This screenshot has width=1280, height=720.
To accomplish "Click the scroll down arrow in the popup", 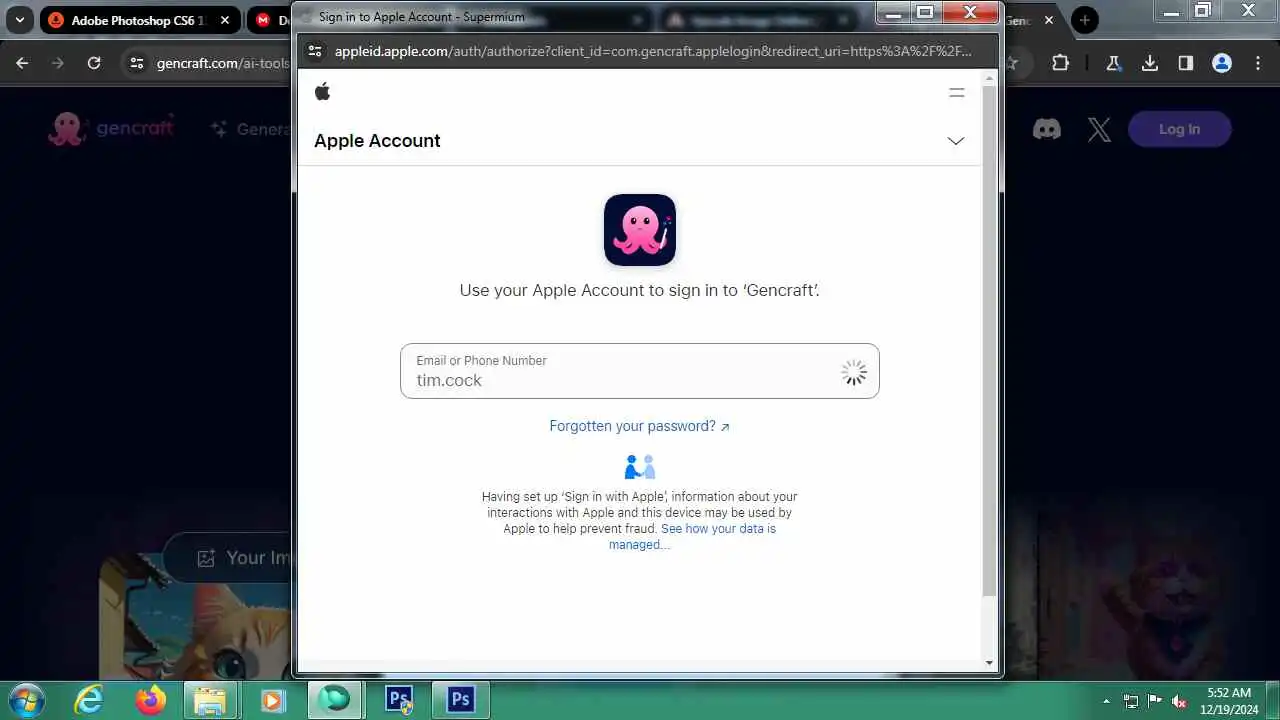I will [989, 663].
